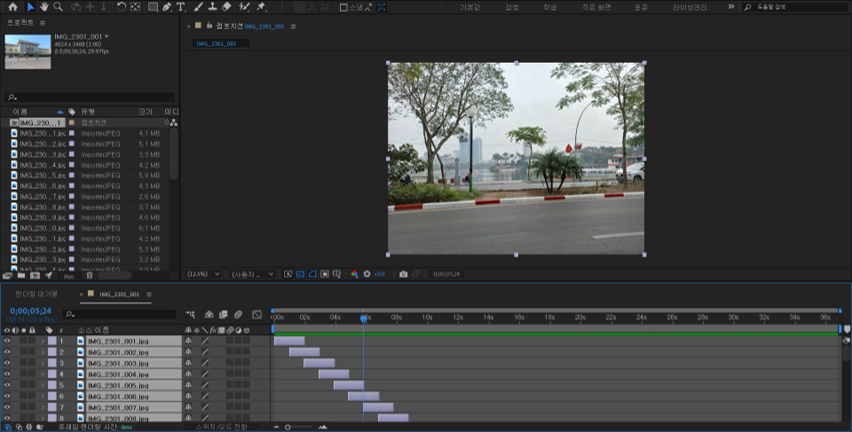
Task: Open the timeline panel menu icon
Action: 149,295
